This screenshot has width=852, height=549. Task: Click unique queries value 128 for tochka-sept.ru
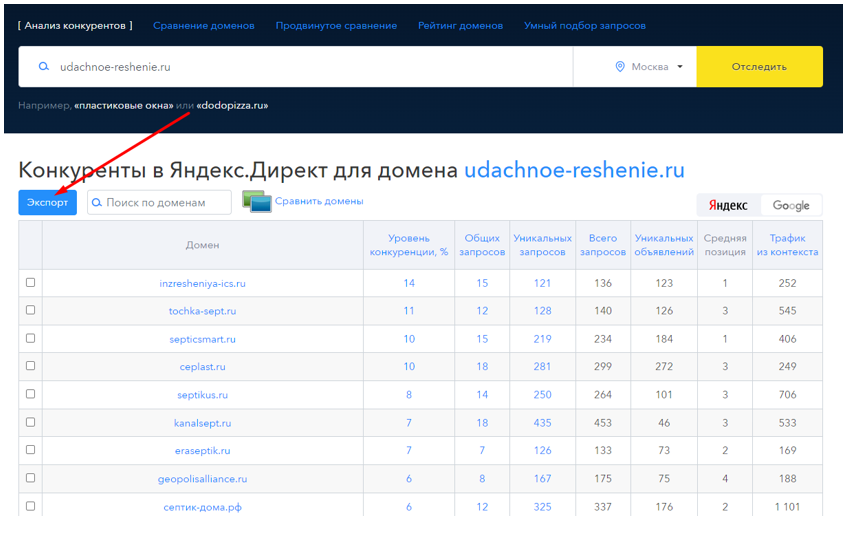[542, 311]
